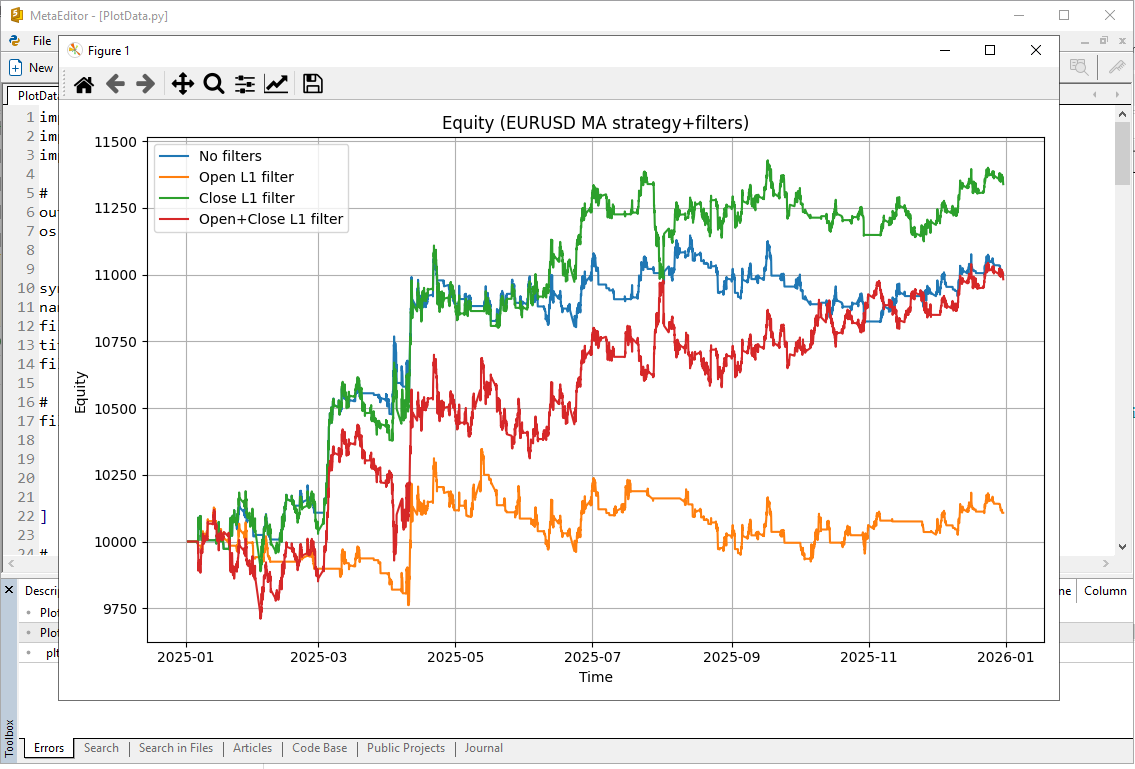Click the New button label
Screen dimensions: 1135x769
(41, 67)
